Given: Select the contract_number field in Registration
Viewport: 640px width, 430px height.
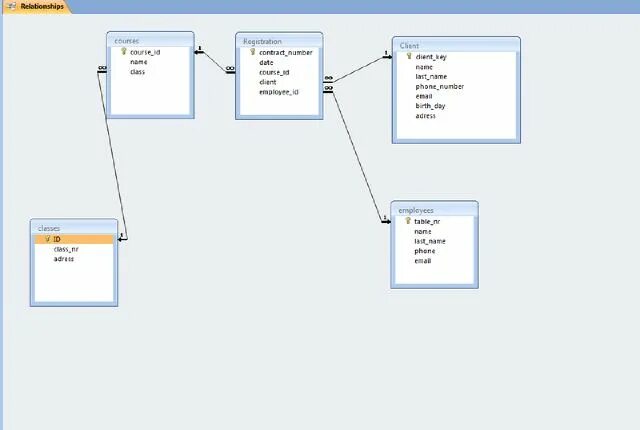Looking at the screenshot, I should coord(286,53).
